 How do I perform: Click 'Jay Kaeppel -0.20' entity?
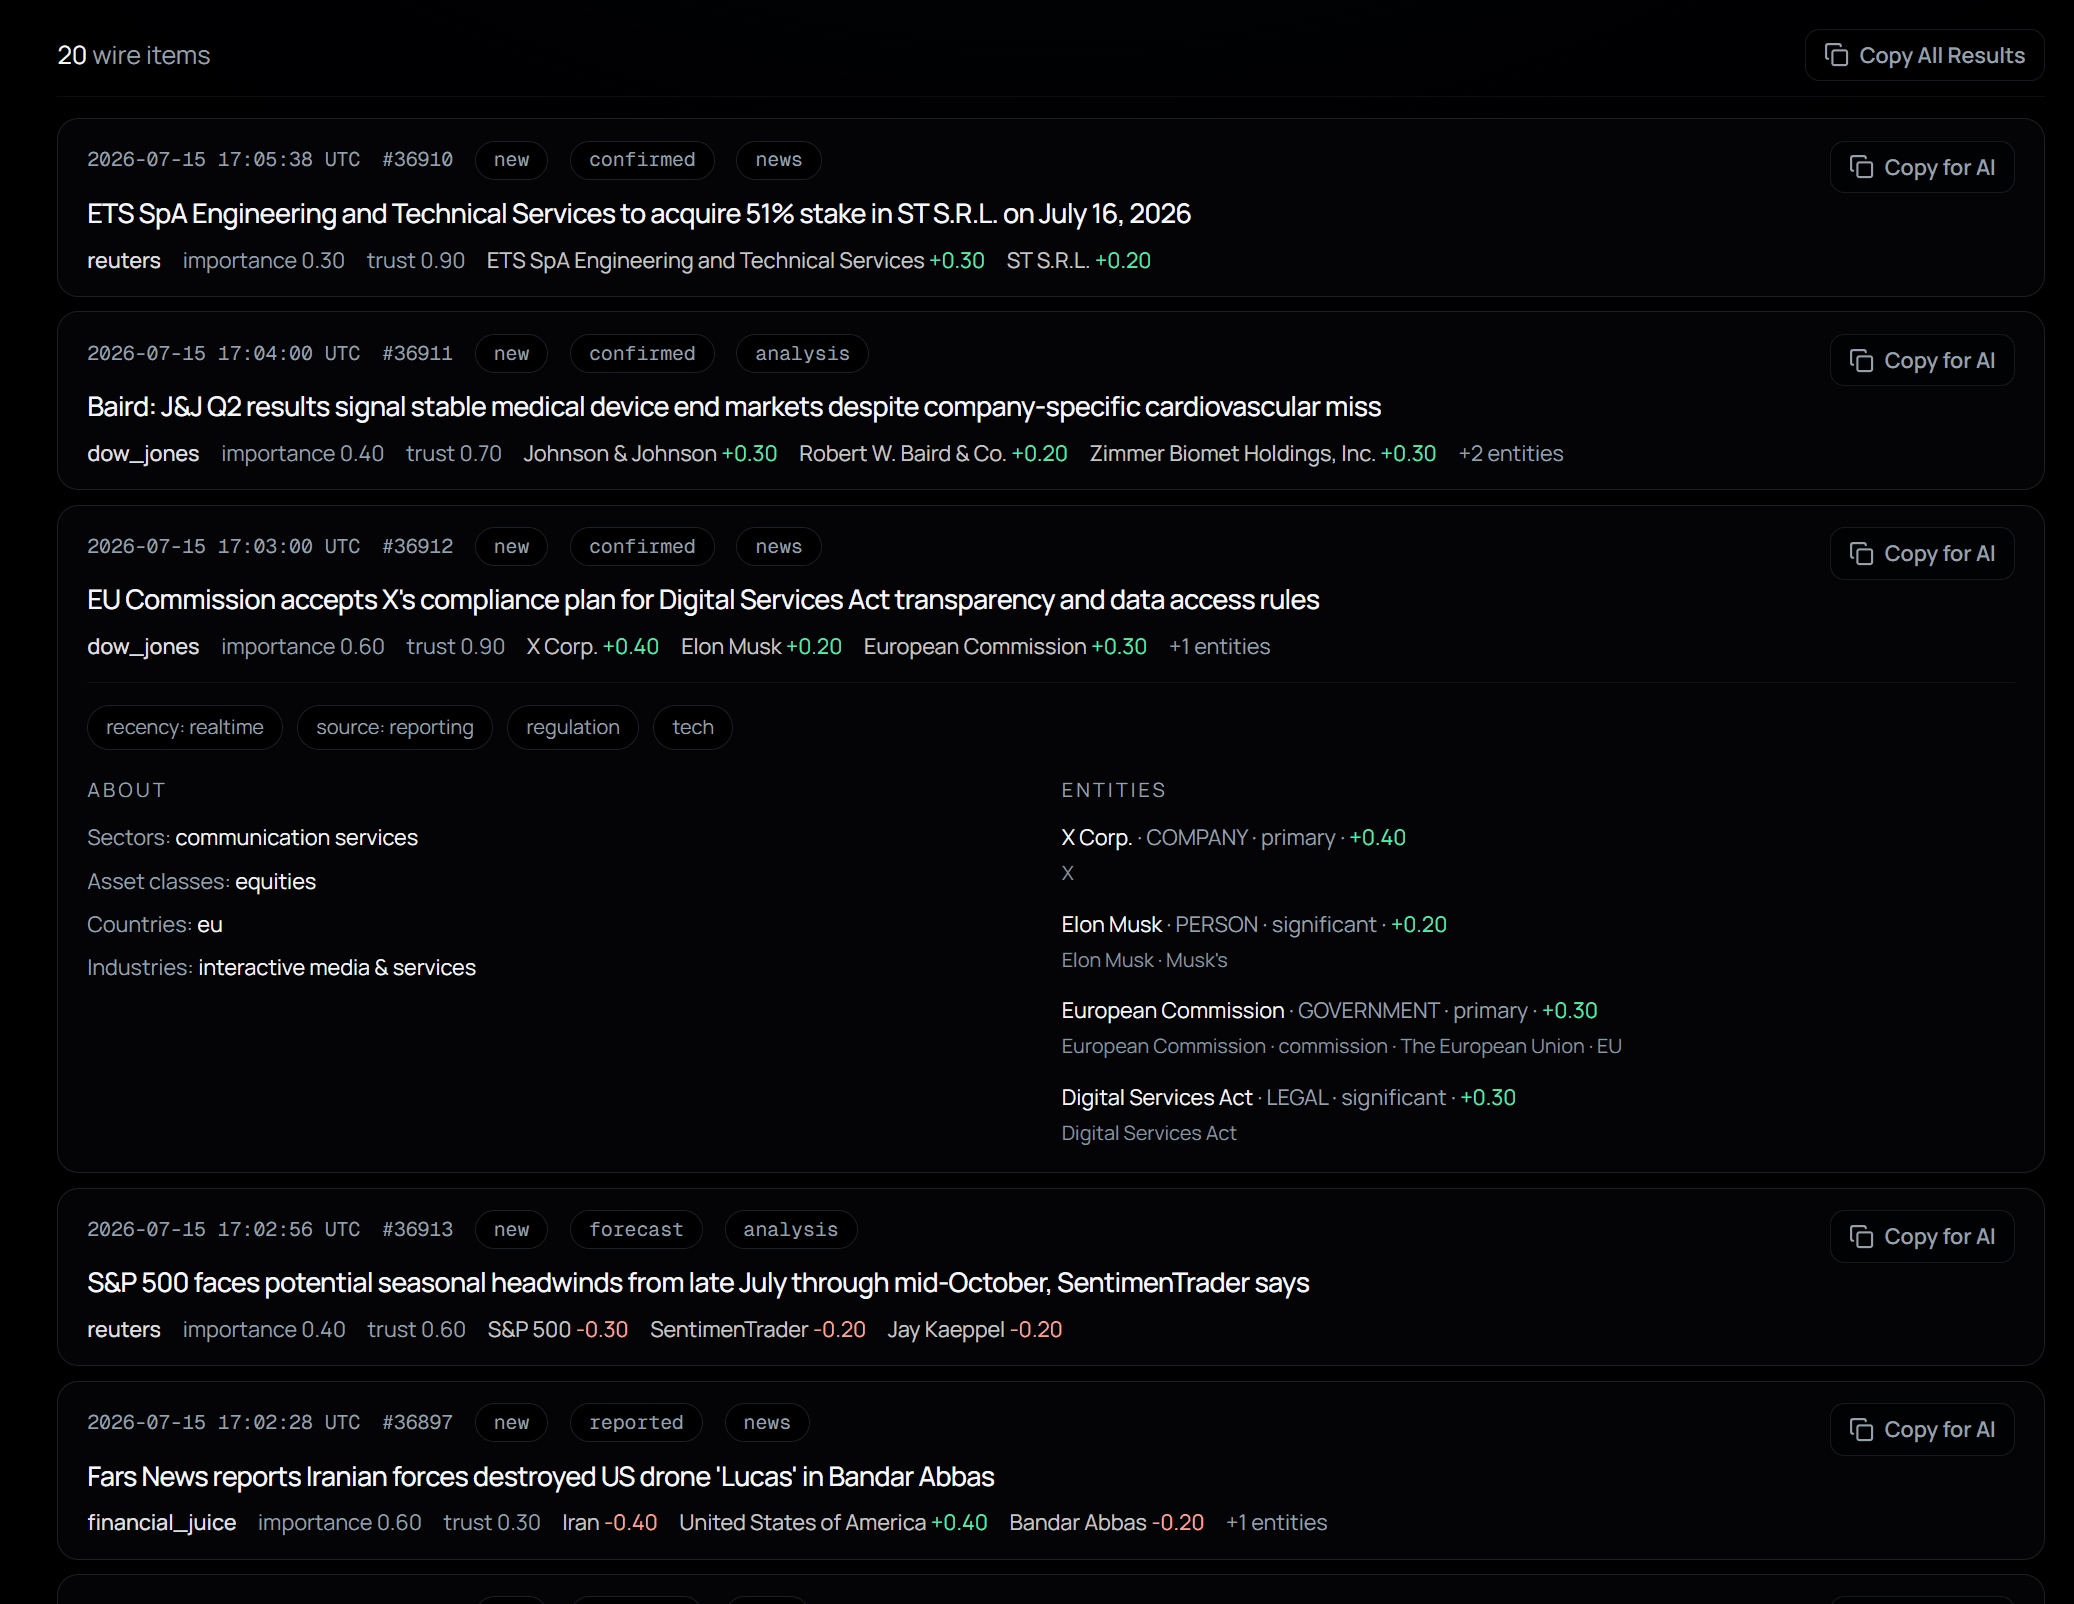click(974, 1329)
